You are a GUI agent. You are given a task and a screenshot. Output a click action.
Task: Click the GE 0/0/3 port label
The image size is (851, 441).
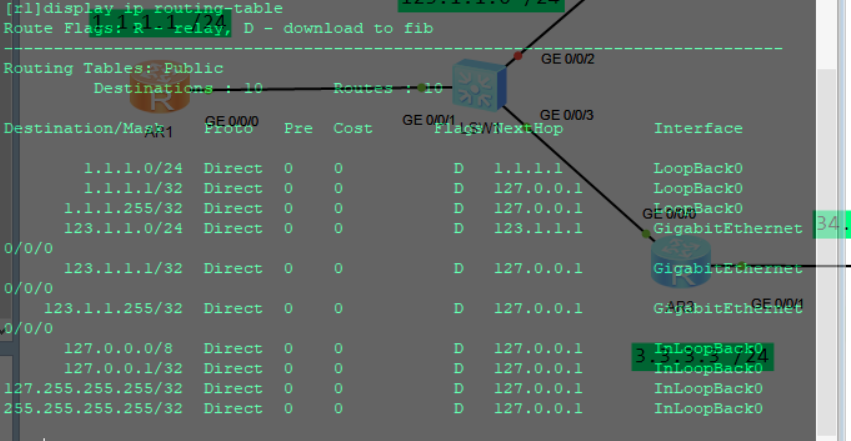point(567,116)
